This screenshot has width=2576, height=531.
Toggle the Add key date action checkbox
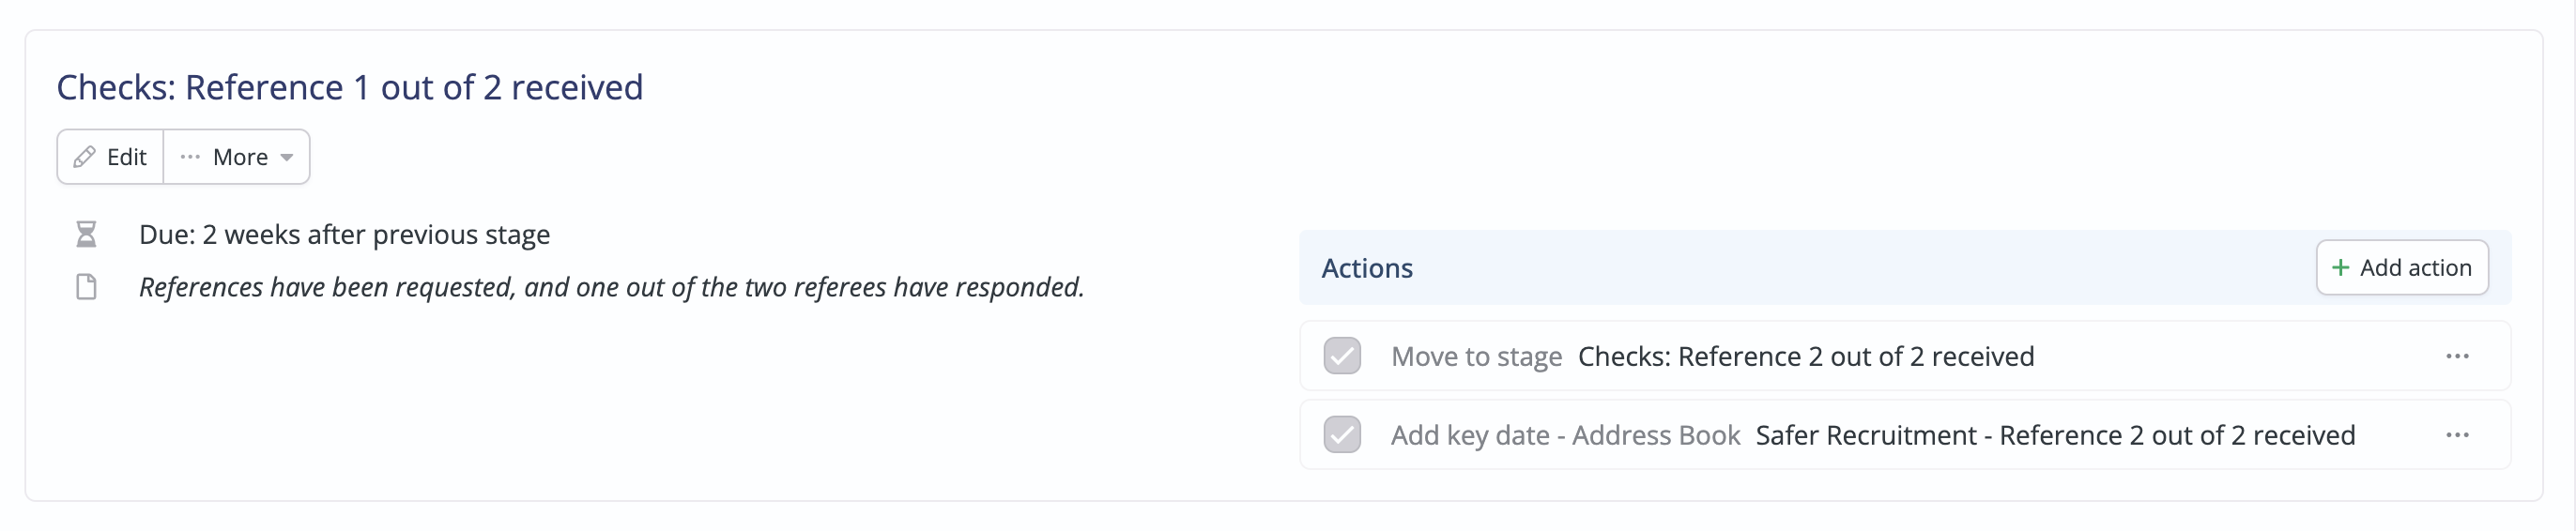1342,435
